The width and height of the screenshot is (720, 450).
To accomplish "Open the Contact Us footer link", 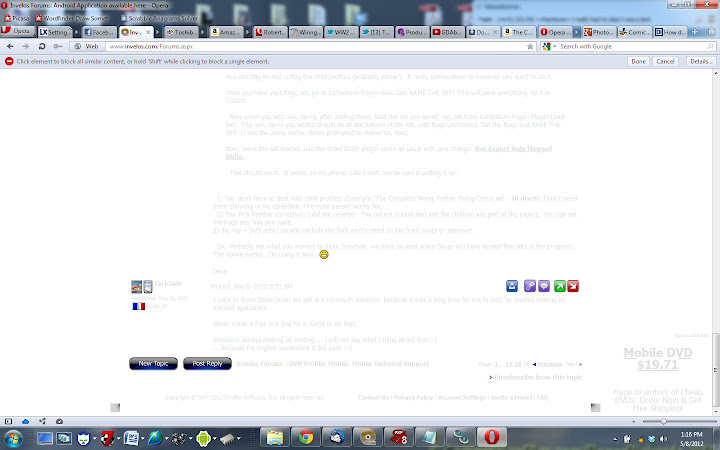I will coord(373,398).
